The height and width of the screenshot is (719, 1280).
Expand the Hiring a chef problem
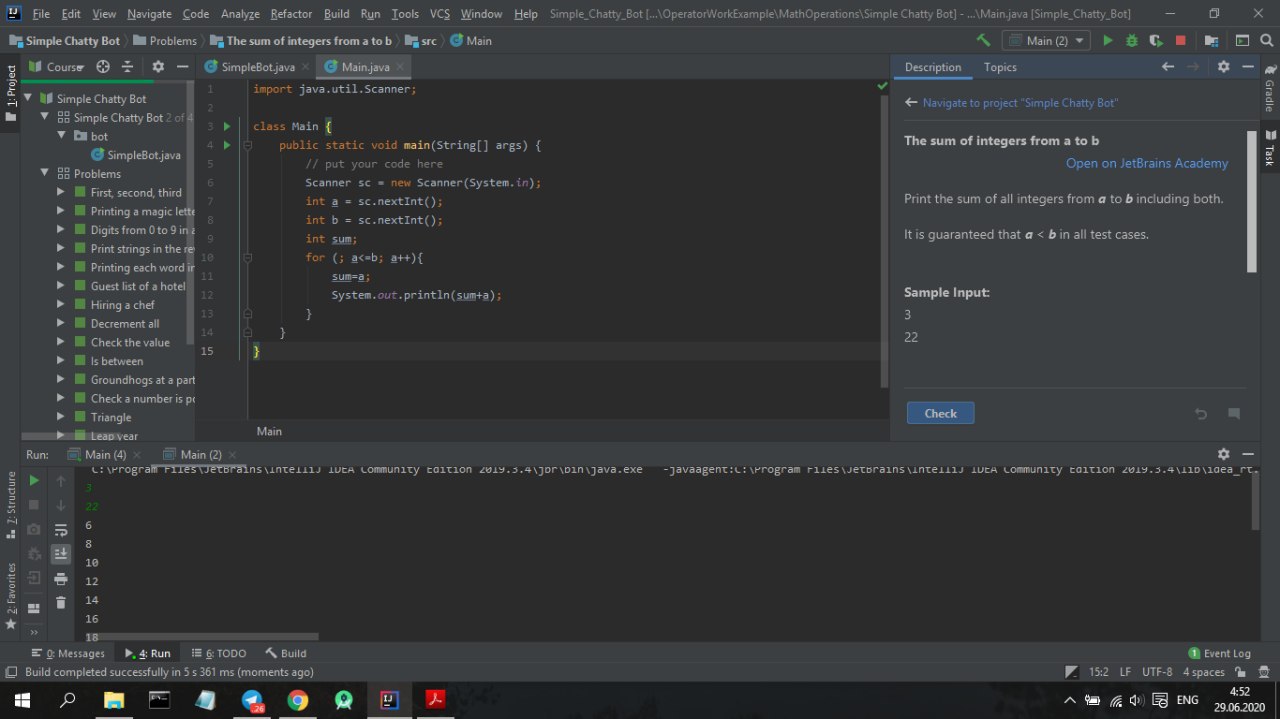(x=62, y=305)
